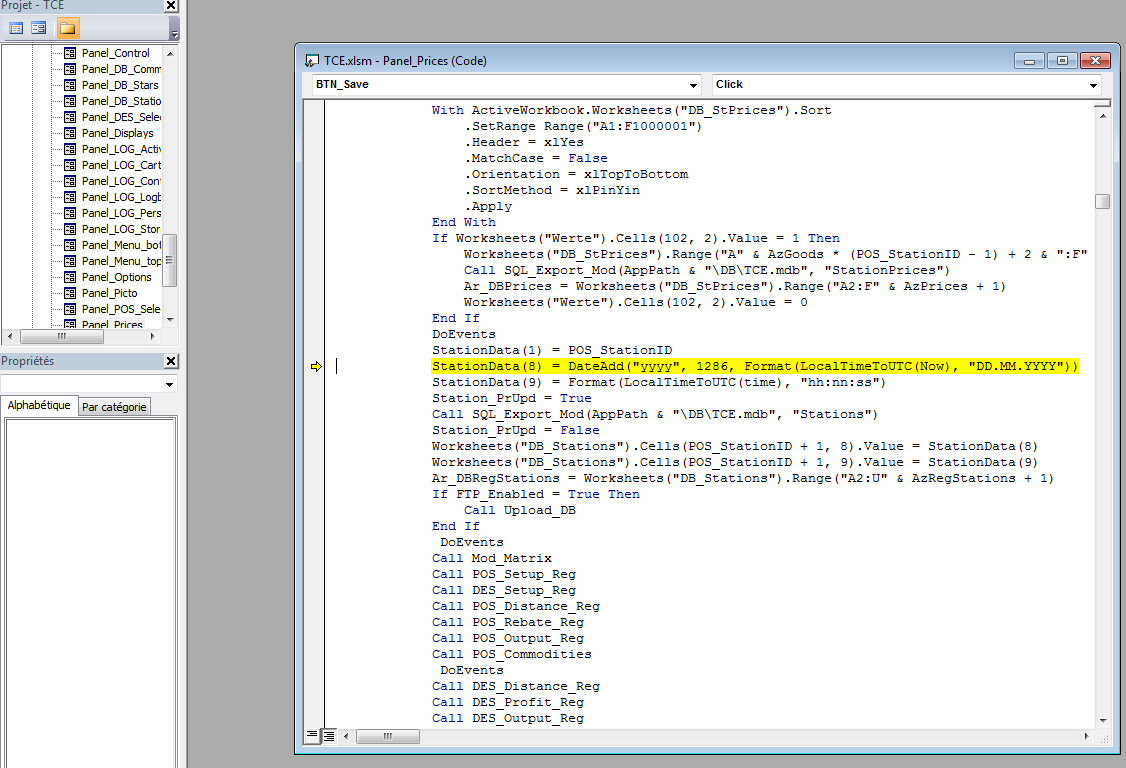Click the 'Call Upload_DB' code line
This screenshot has height=768, width=1126.
pyautogui.click(x=519, y=510)
